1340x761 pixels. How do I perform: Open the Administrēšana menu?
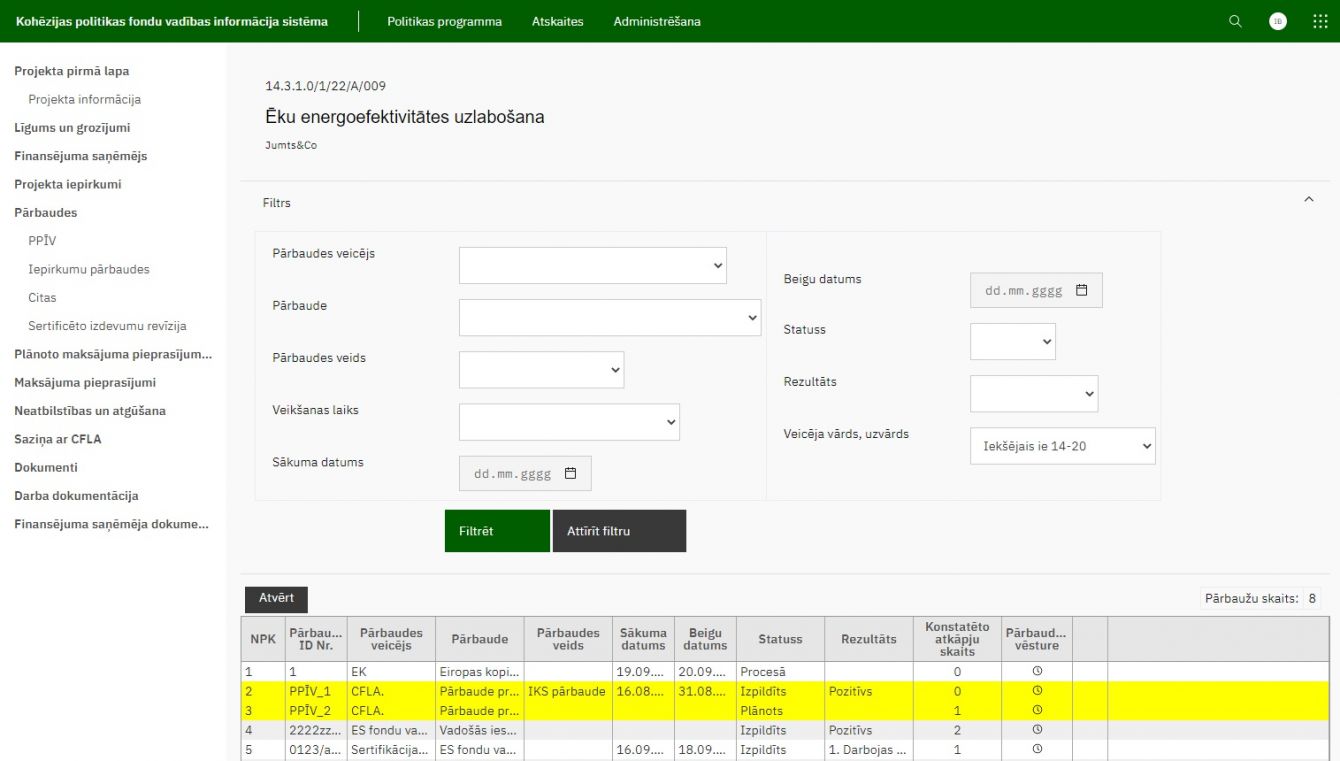[657, 21]
